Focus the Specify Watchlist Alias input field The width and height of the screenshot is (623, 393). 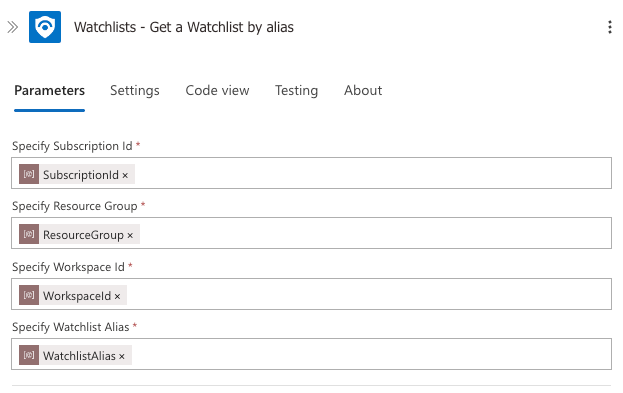[312, 354]
